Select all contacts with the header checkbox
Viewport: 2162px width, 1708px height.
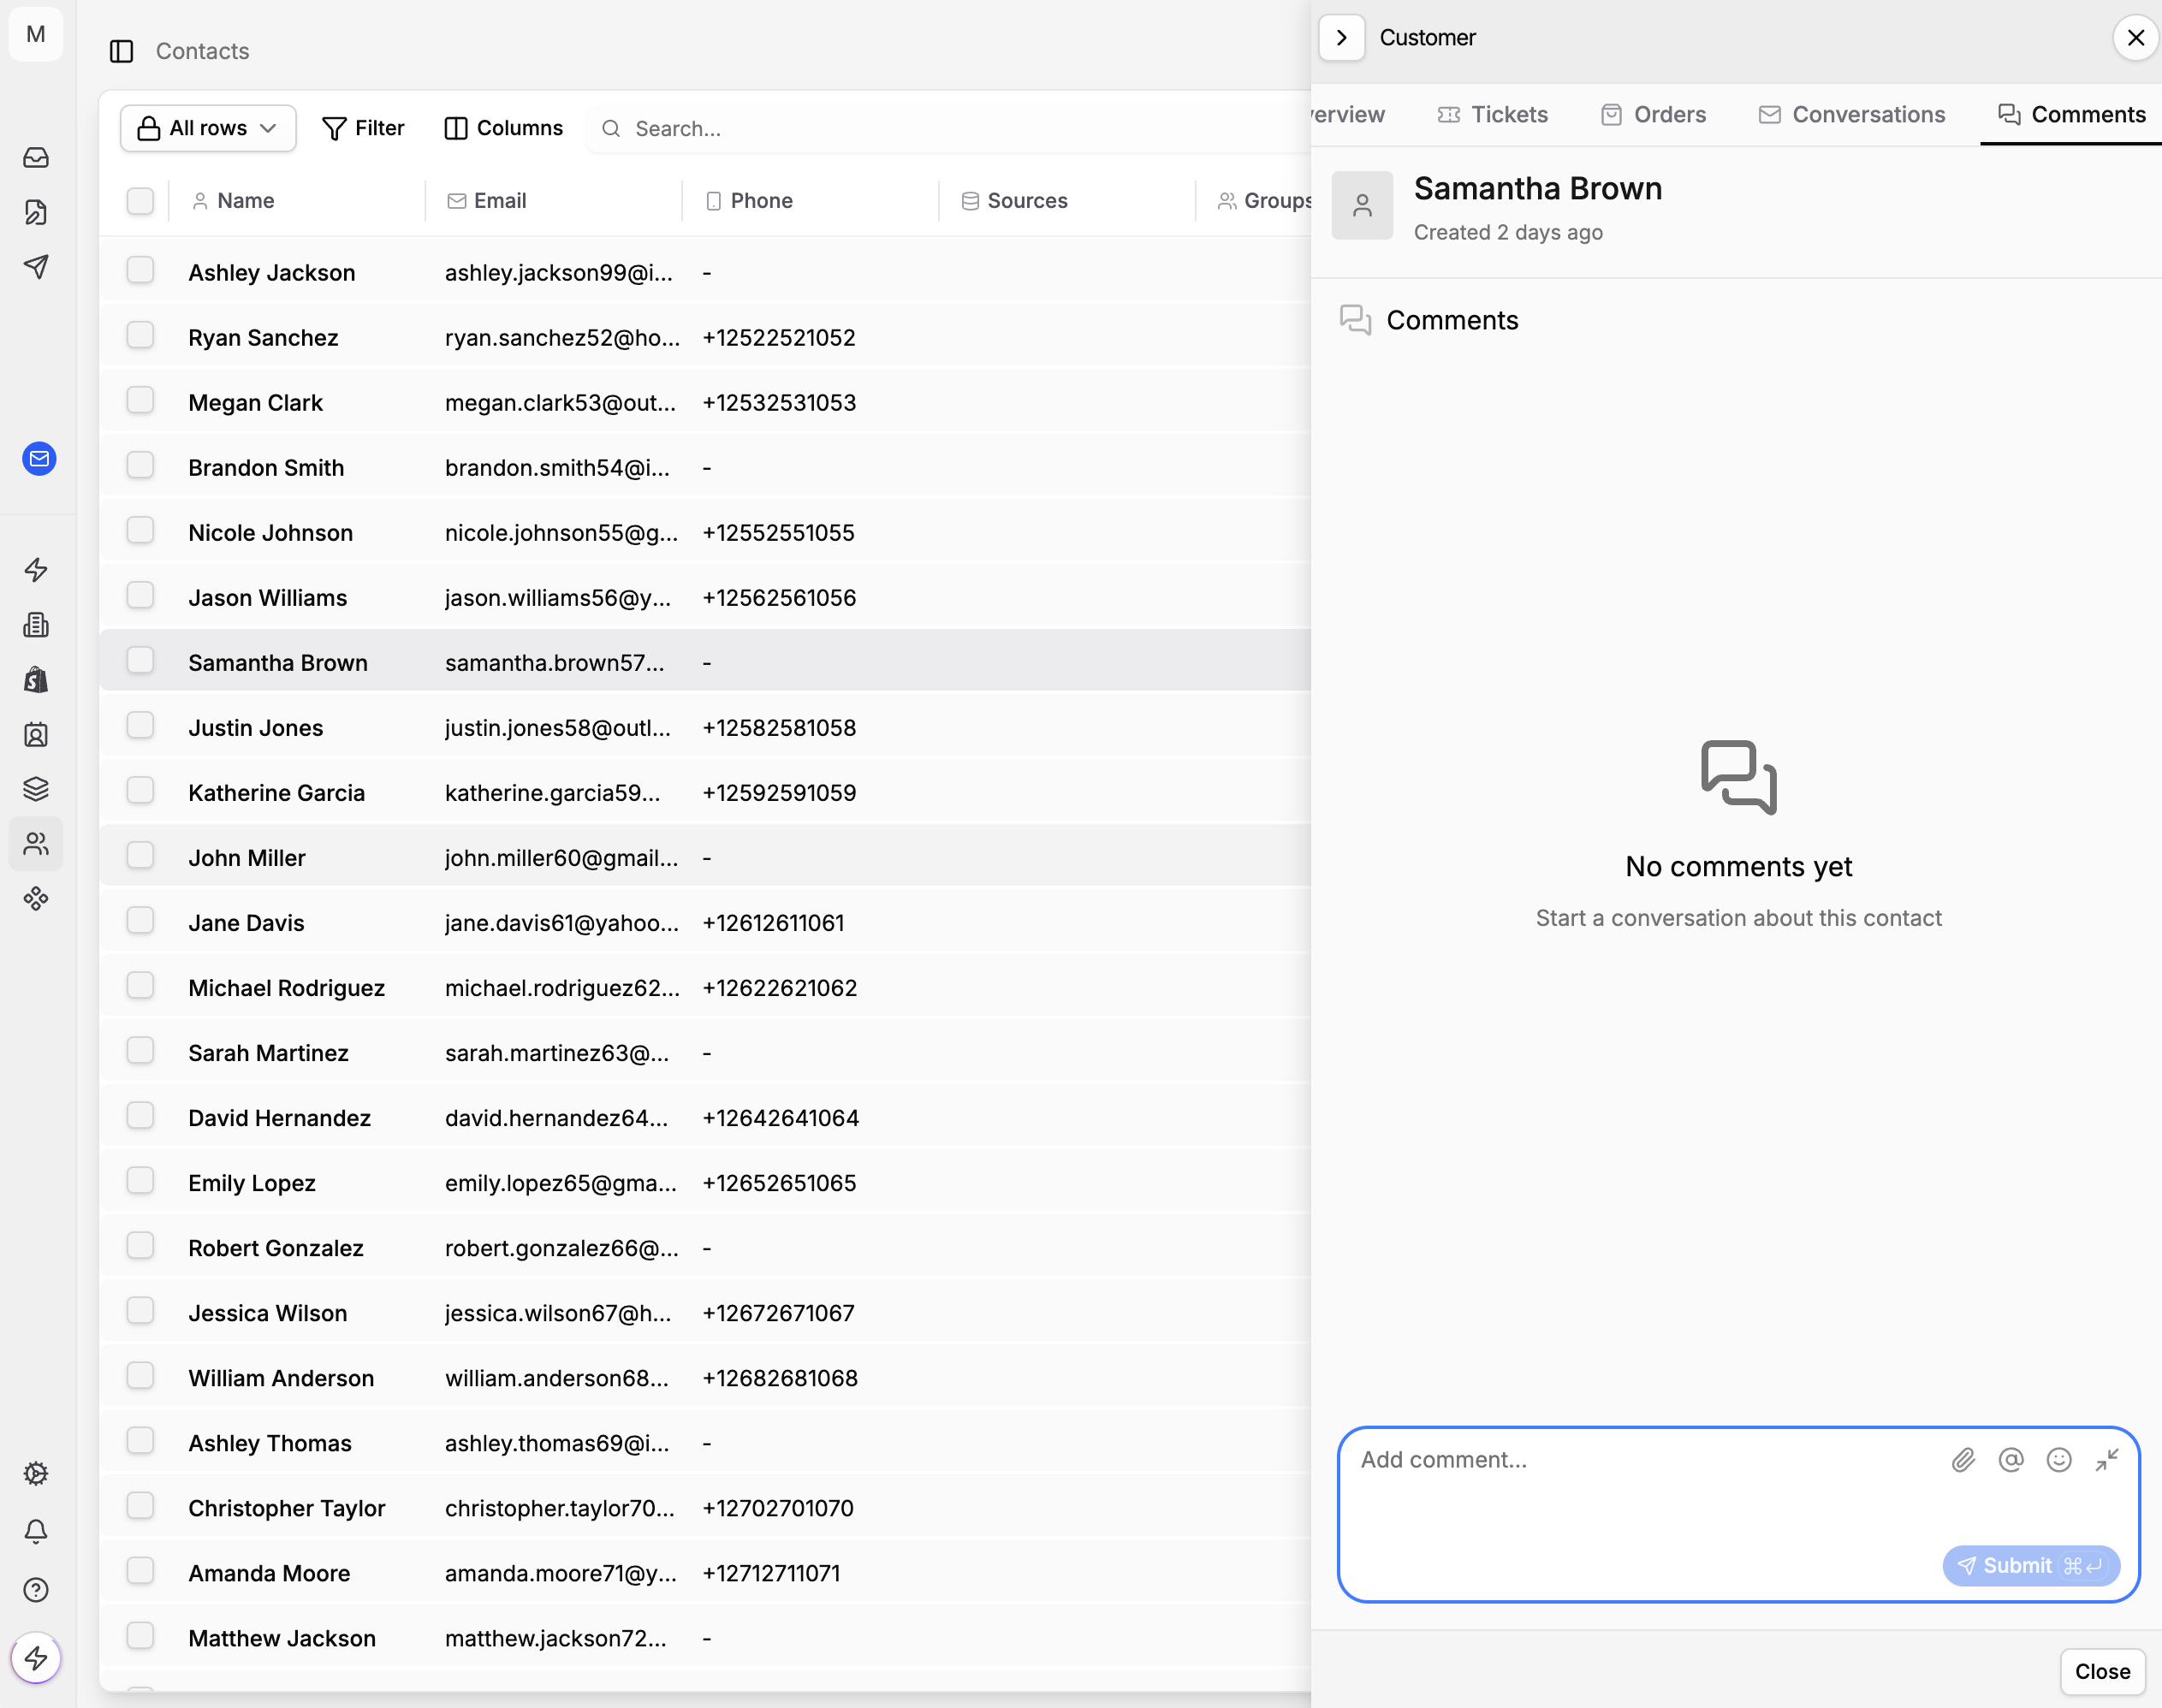[x=140, y=201]
